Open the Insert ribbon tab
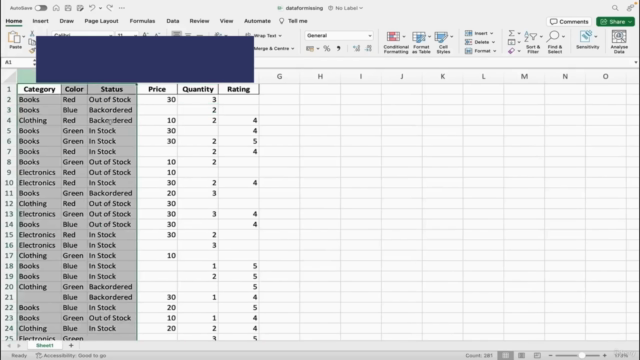This screenshot has height=360, width=640. 40,21
